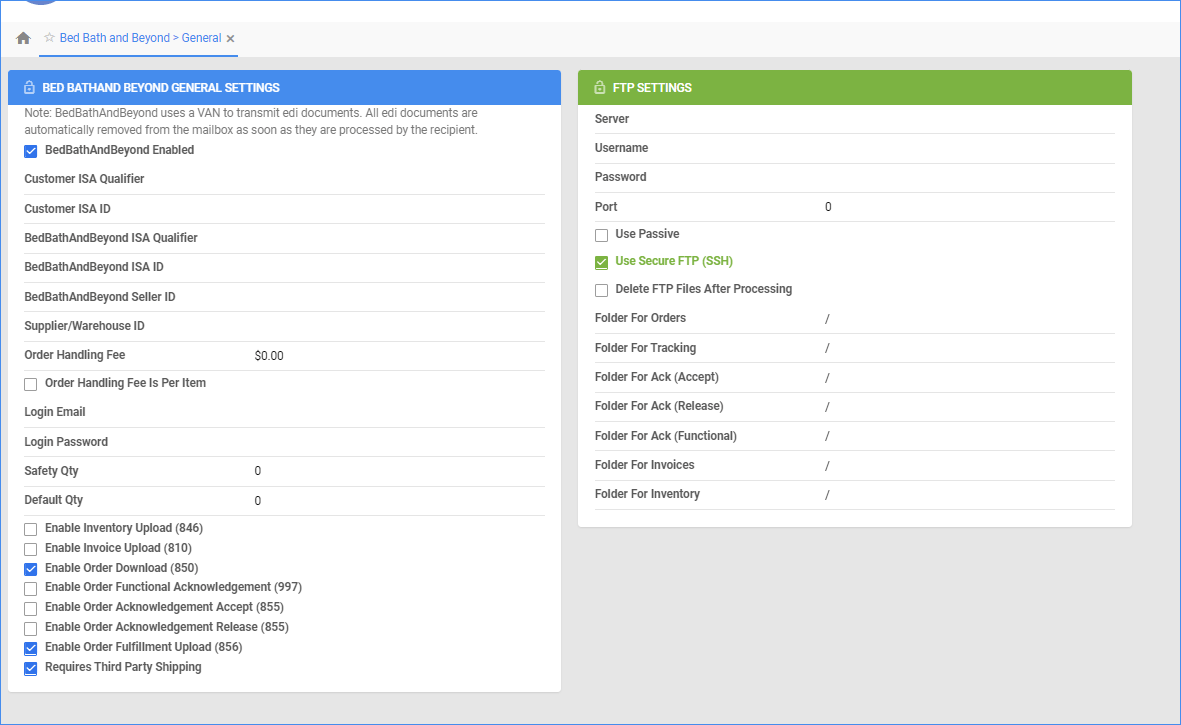Check Delete FTP Files After Processing

tap(601, 289)
